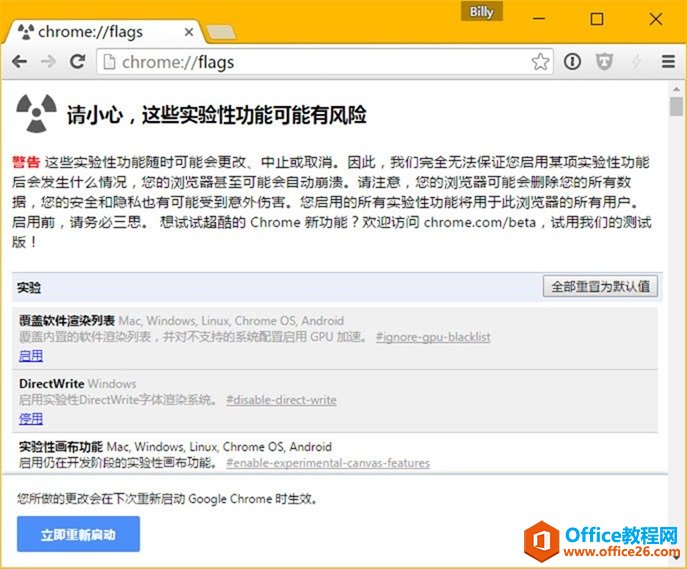687x569 pixels.
Task: Click the 实验 section header text
Action: point(29,288)
